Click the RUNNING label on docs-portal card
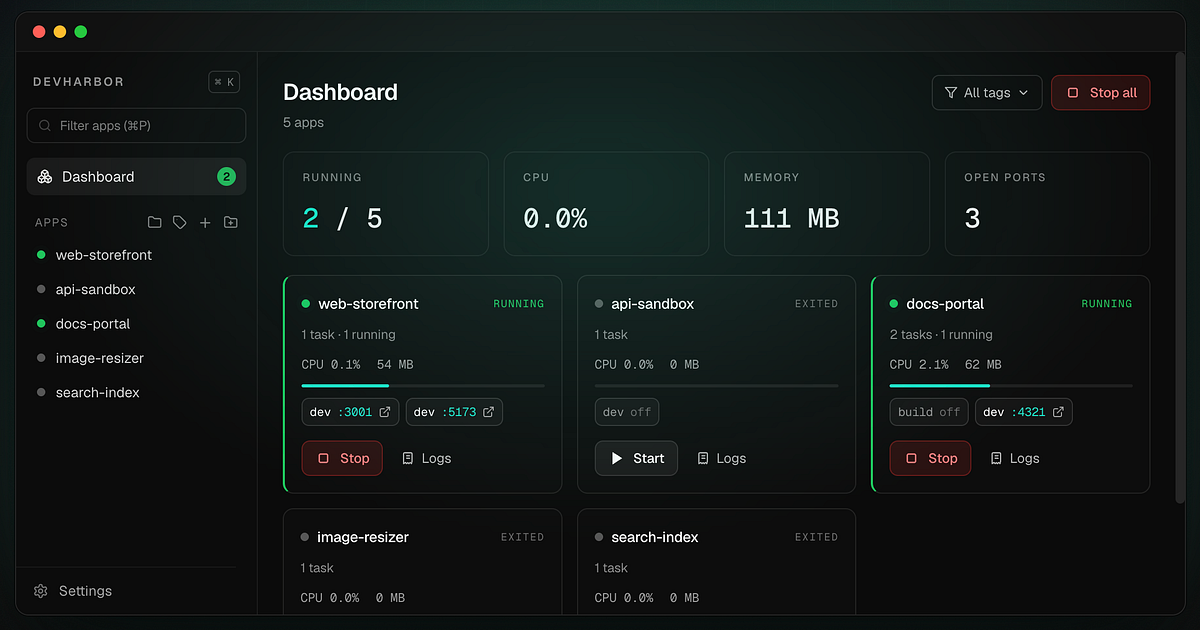 pos(1107,304)
